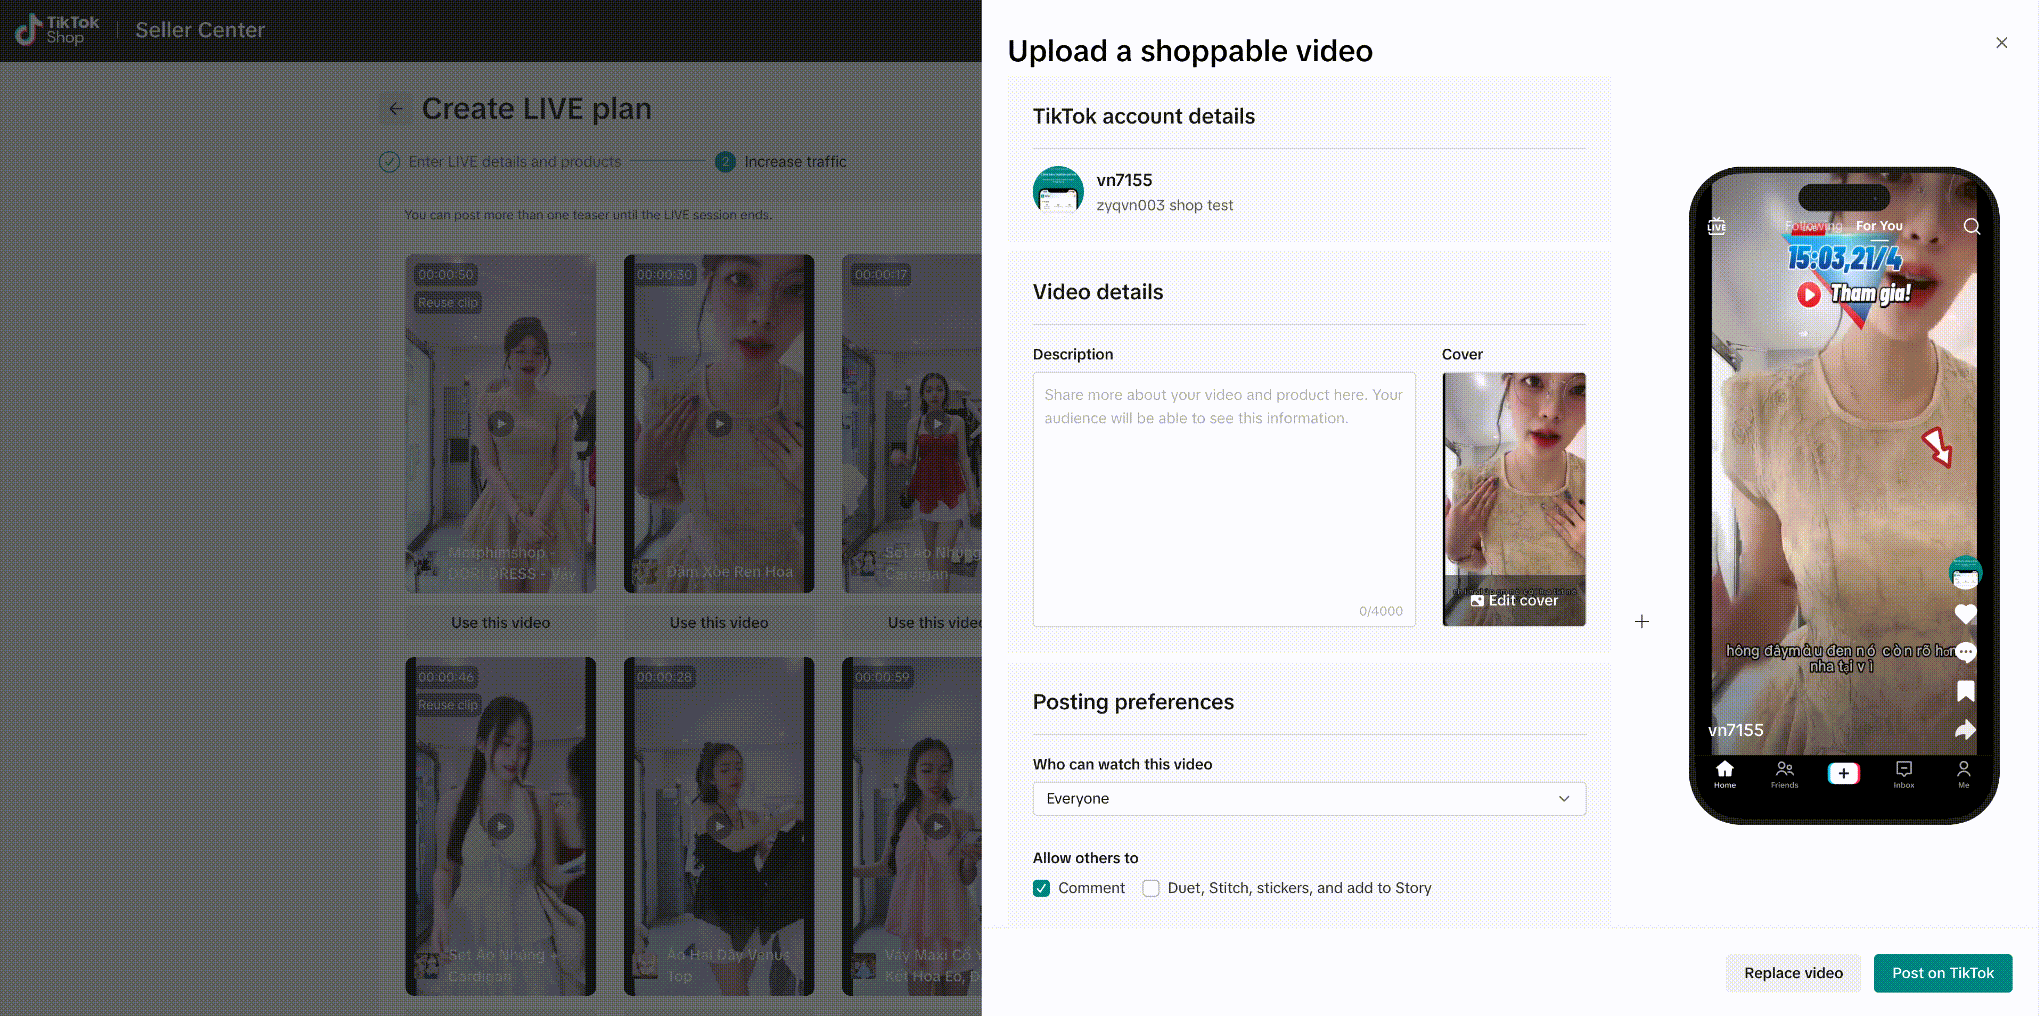Click the LIVE icon in phone preview

point(1716,227)
